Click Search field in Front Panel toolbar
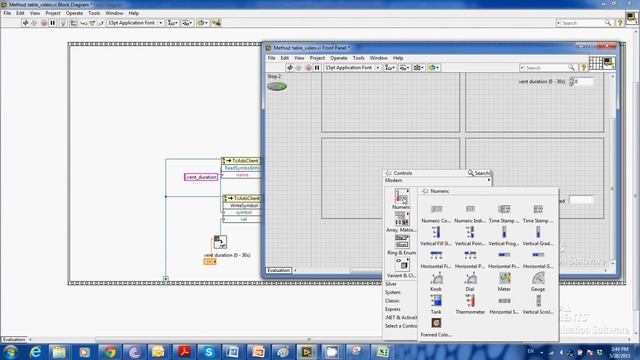The image size is (640, 360). coord(547,68)
